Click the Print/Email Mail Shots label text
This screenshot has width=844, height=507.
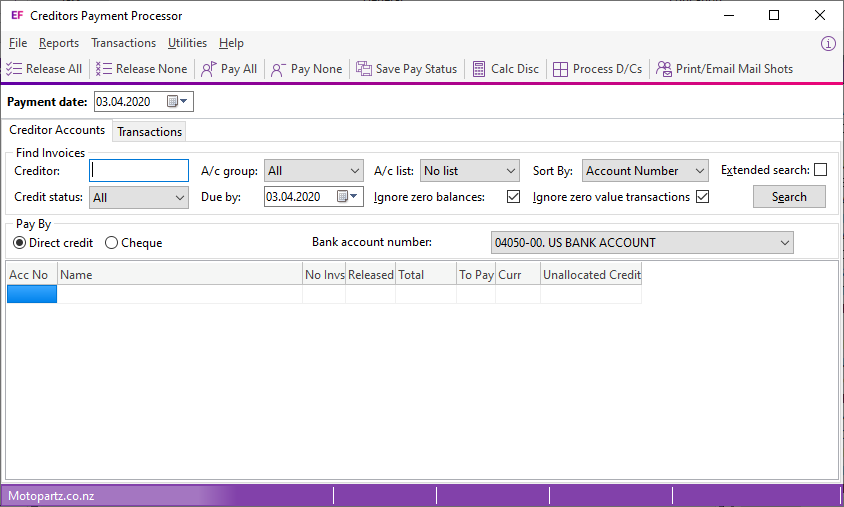pos(734,69)
